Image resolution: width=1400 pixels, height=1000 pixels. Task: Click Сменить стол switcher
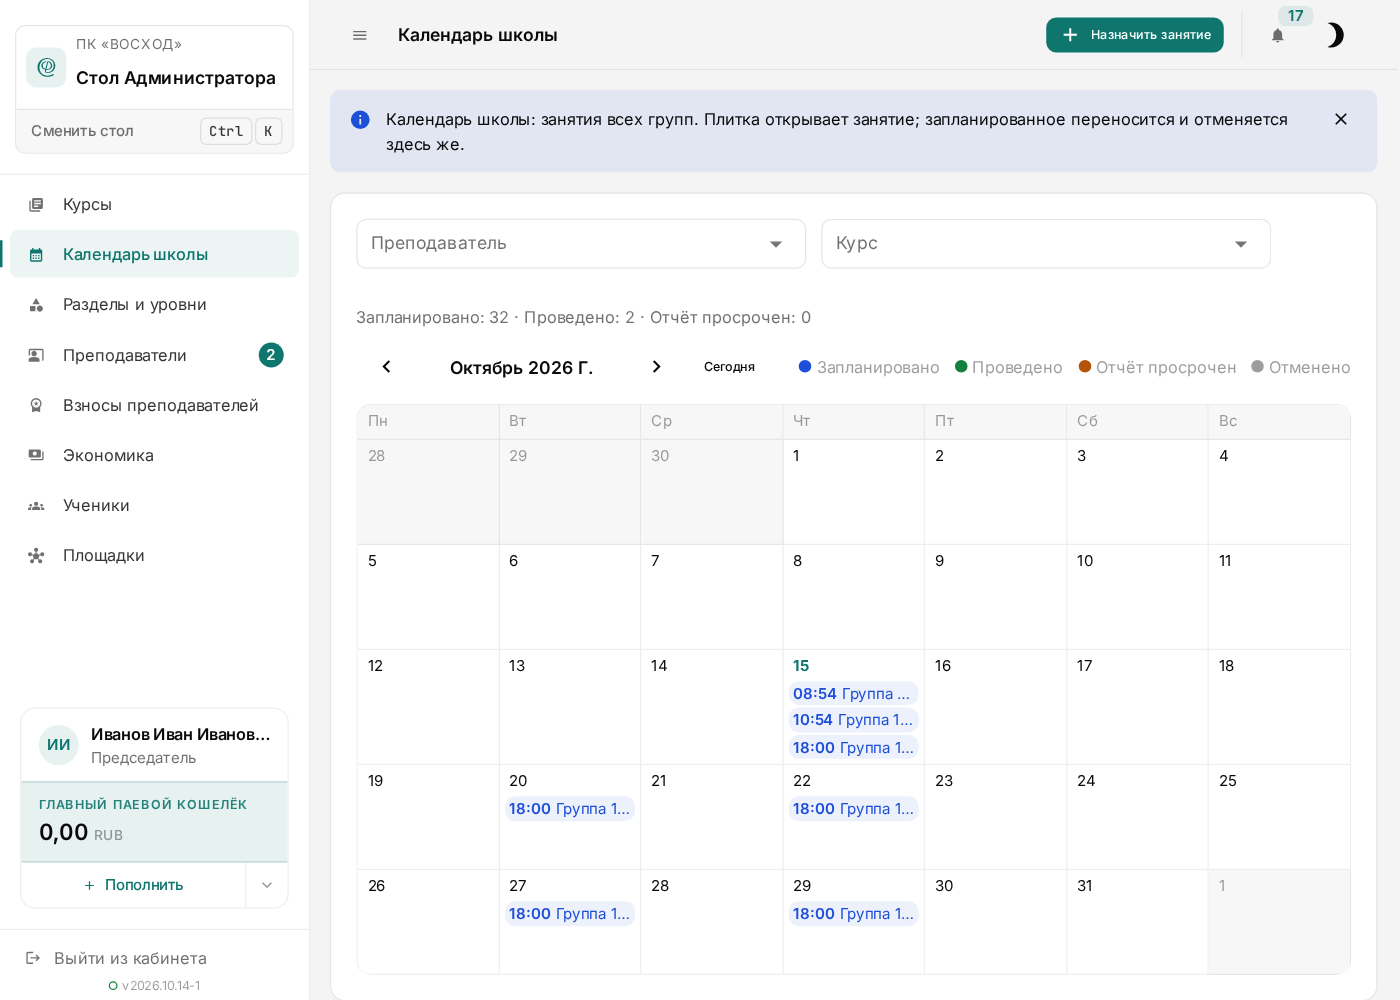tap(154, 131)
